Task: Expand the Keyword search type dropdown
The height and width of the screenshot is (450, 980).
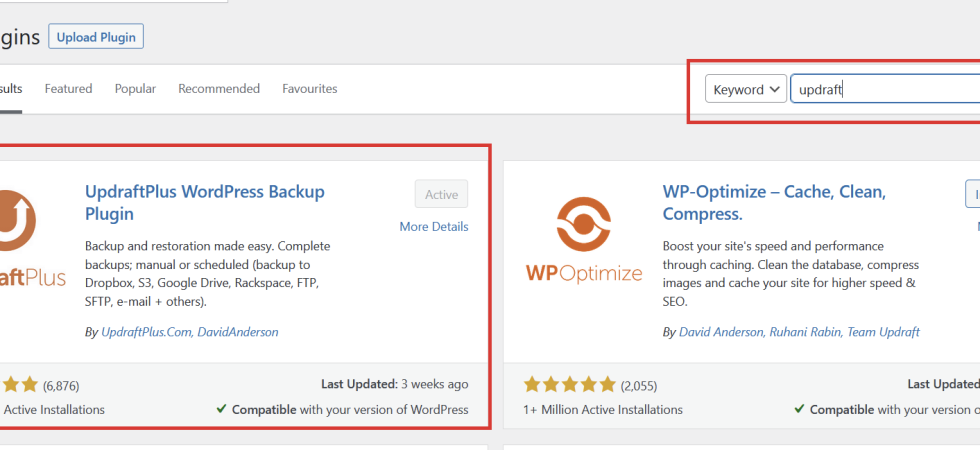Action: point(746,89)
